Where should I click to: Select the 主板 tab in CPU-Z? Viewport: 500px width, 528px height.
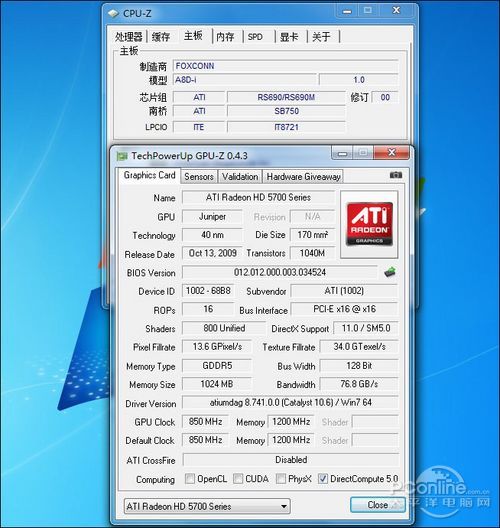[x=193, y=35]
